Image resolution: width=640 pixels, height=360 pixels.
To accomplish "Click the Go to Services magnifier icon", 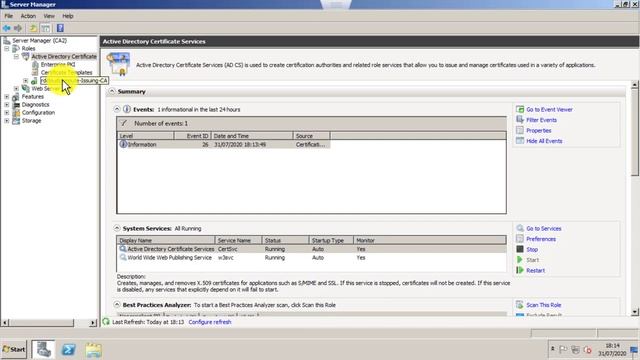I will tap(520, 228).
